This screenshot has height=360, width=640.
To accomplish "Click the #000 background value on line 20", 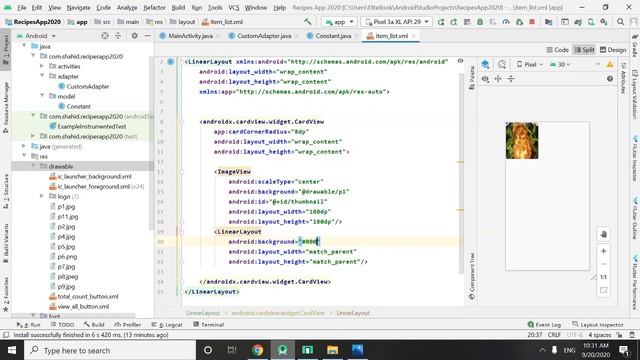I will pos(309,242).
